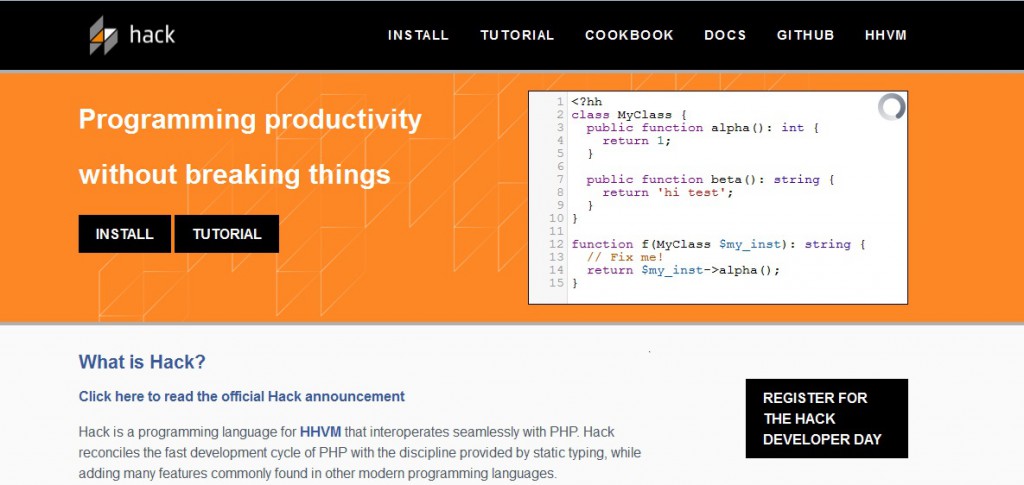Read the official Hack announcement link
1024x485 pixels.
point(242,396)
